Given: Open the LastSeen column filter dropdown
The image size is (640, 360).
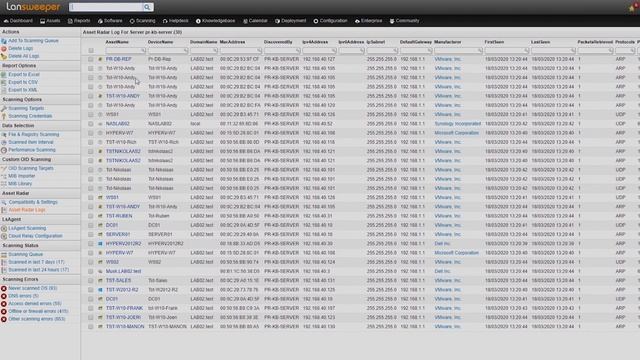Looking at the screenshot, I should coord(573,51).
